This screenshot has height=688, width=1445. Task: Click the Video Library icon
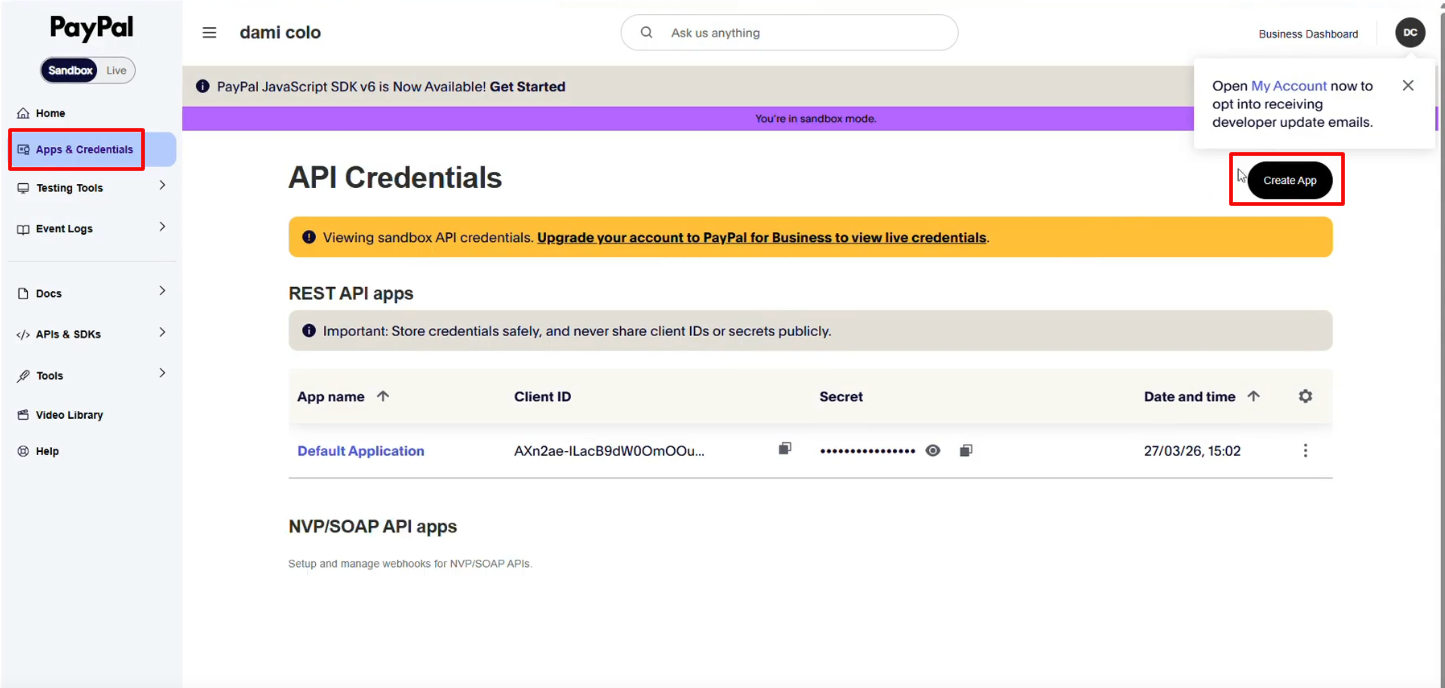[x=23, y=415]
